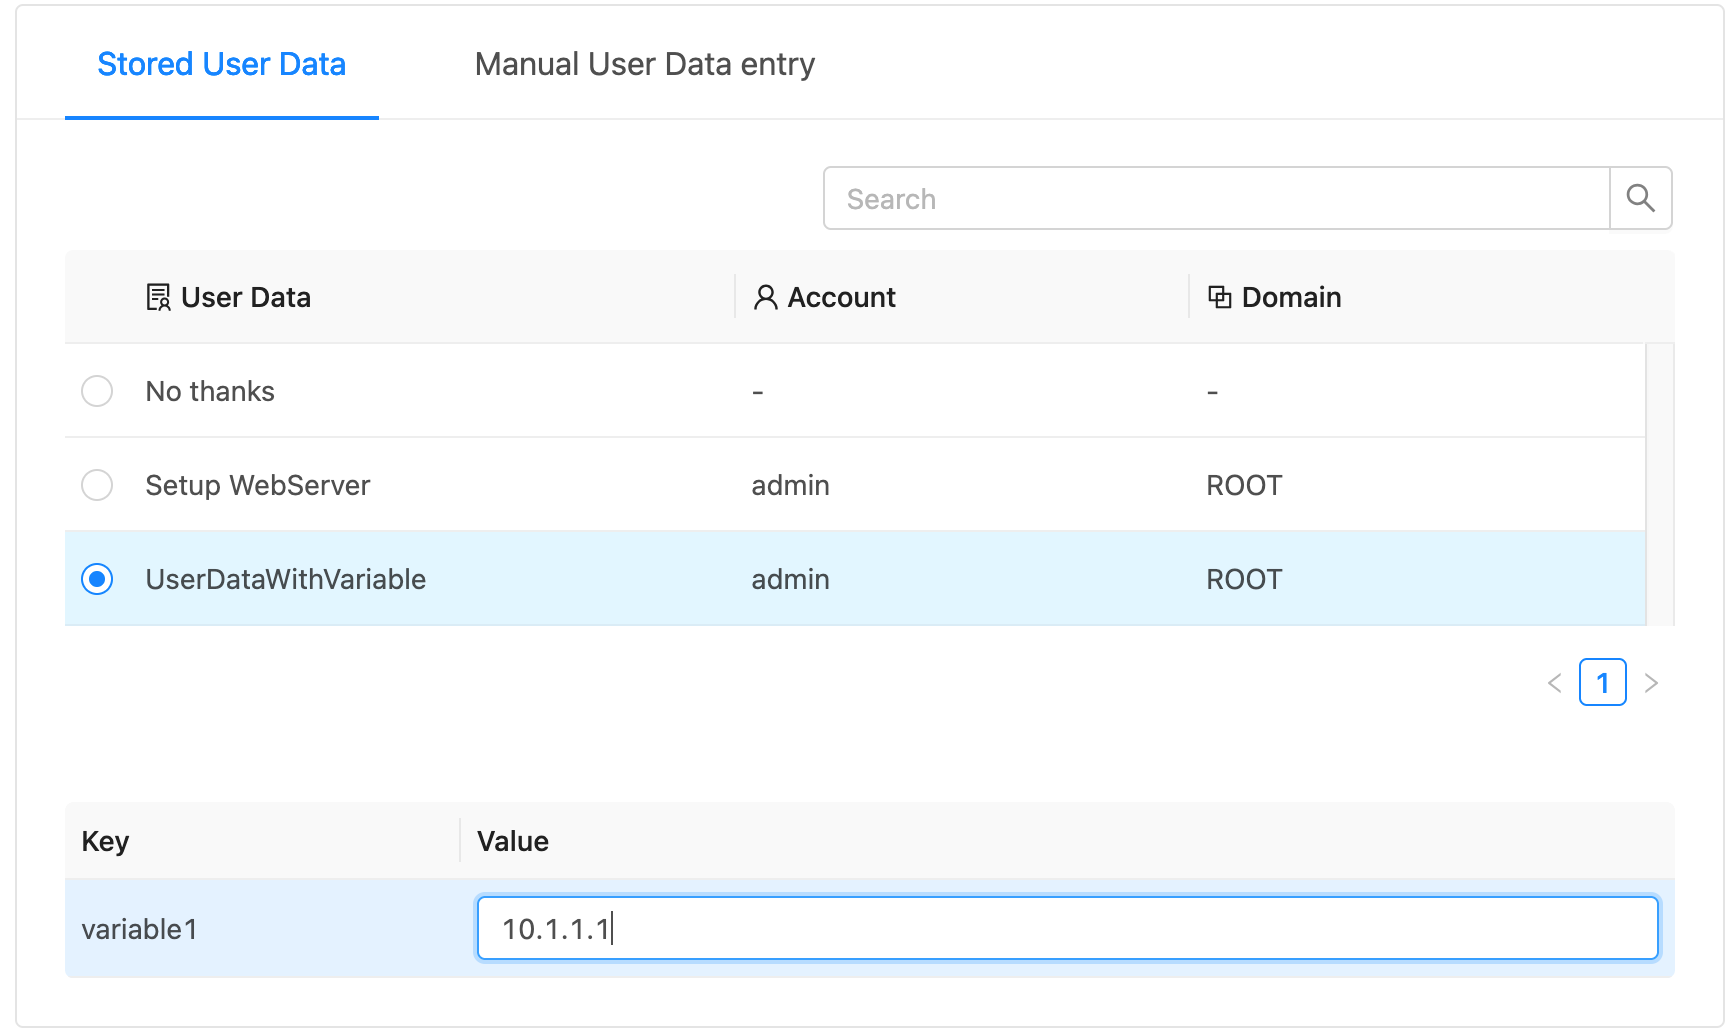Select the Setup WebServer table row

[x=600, y=485]
